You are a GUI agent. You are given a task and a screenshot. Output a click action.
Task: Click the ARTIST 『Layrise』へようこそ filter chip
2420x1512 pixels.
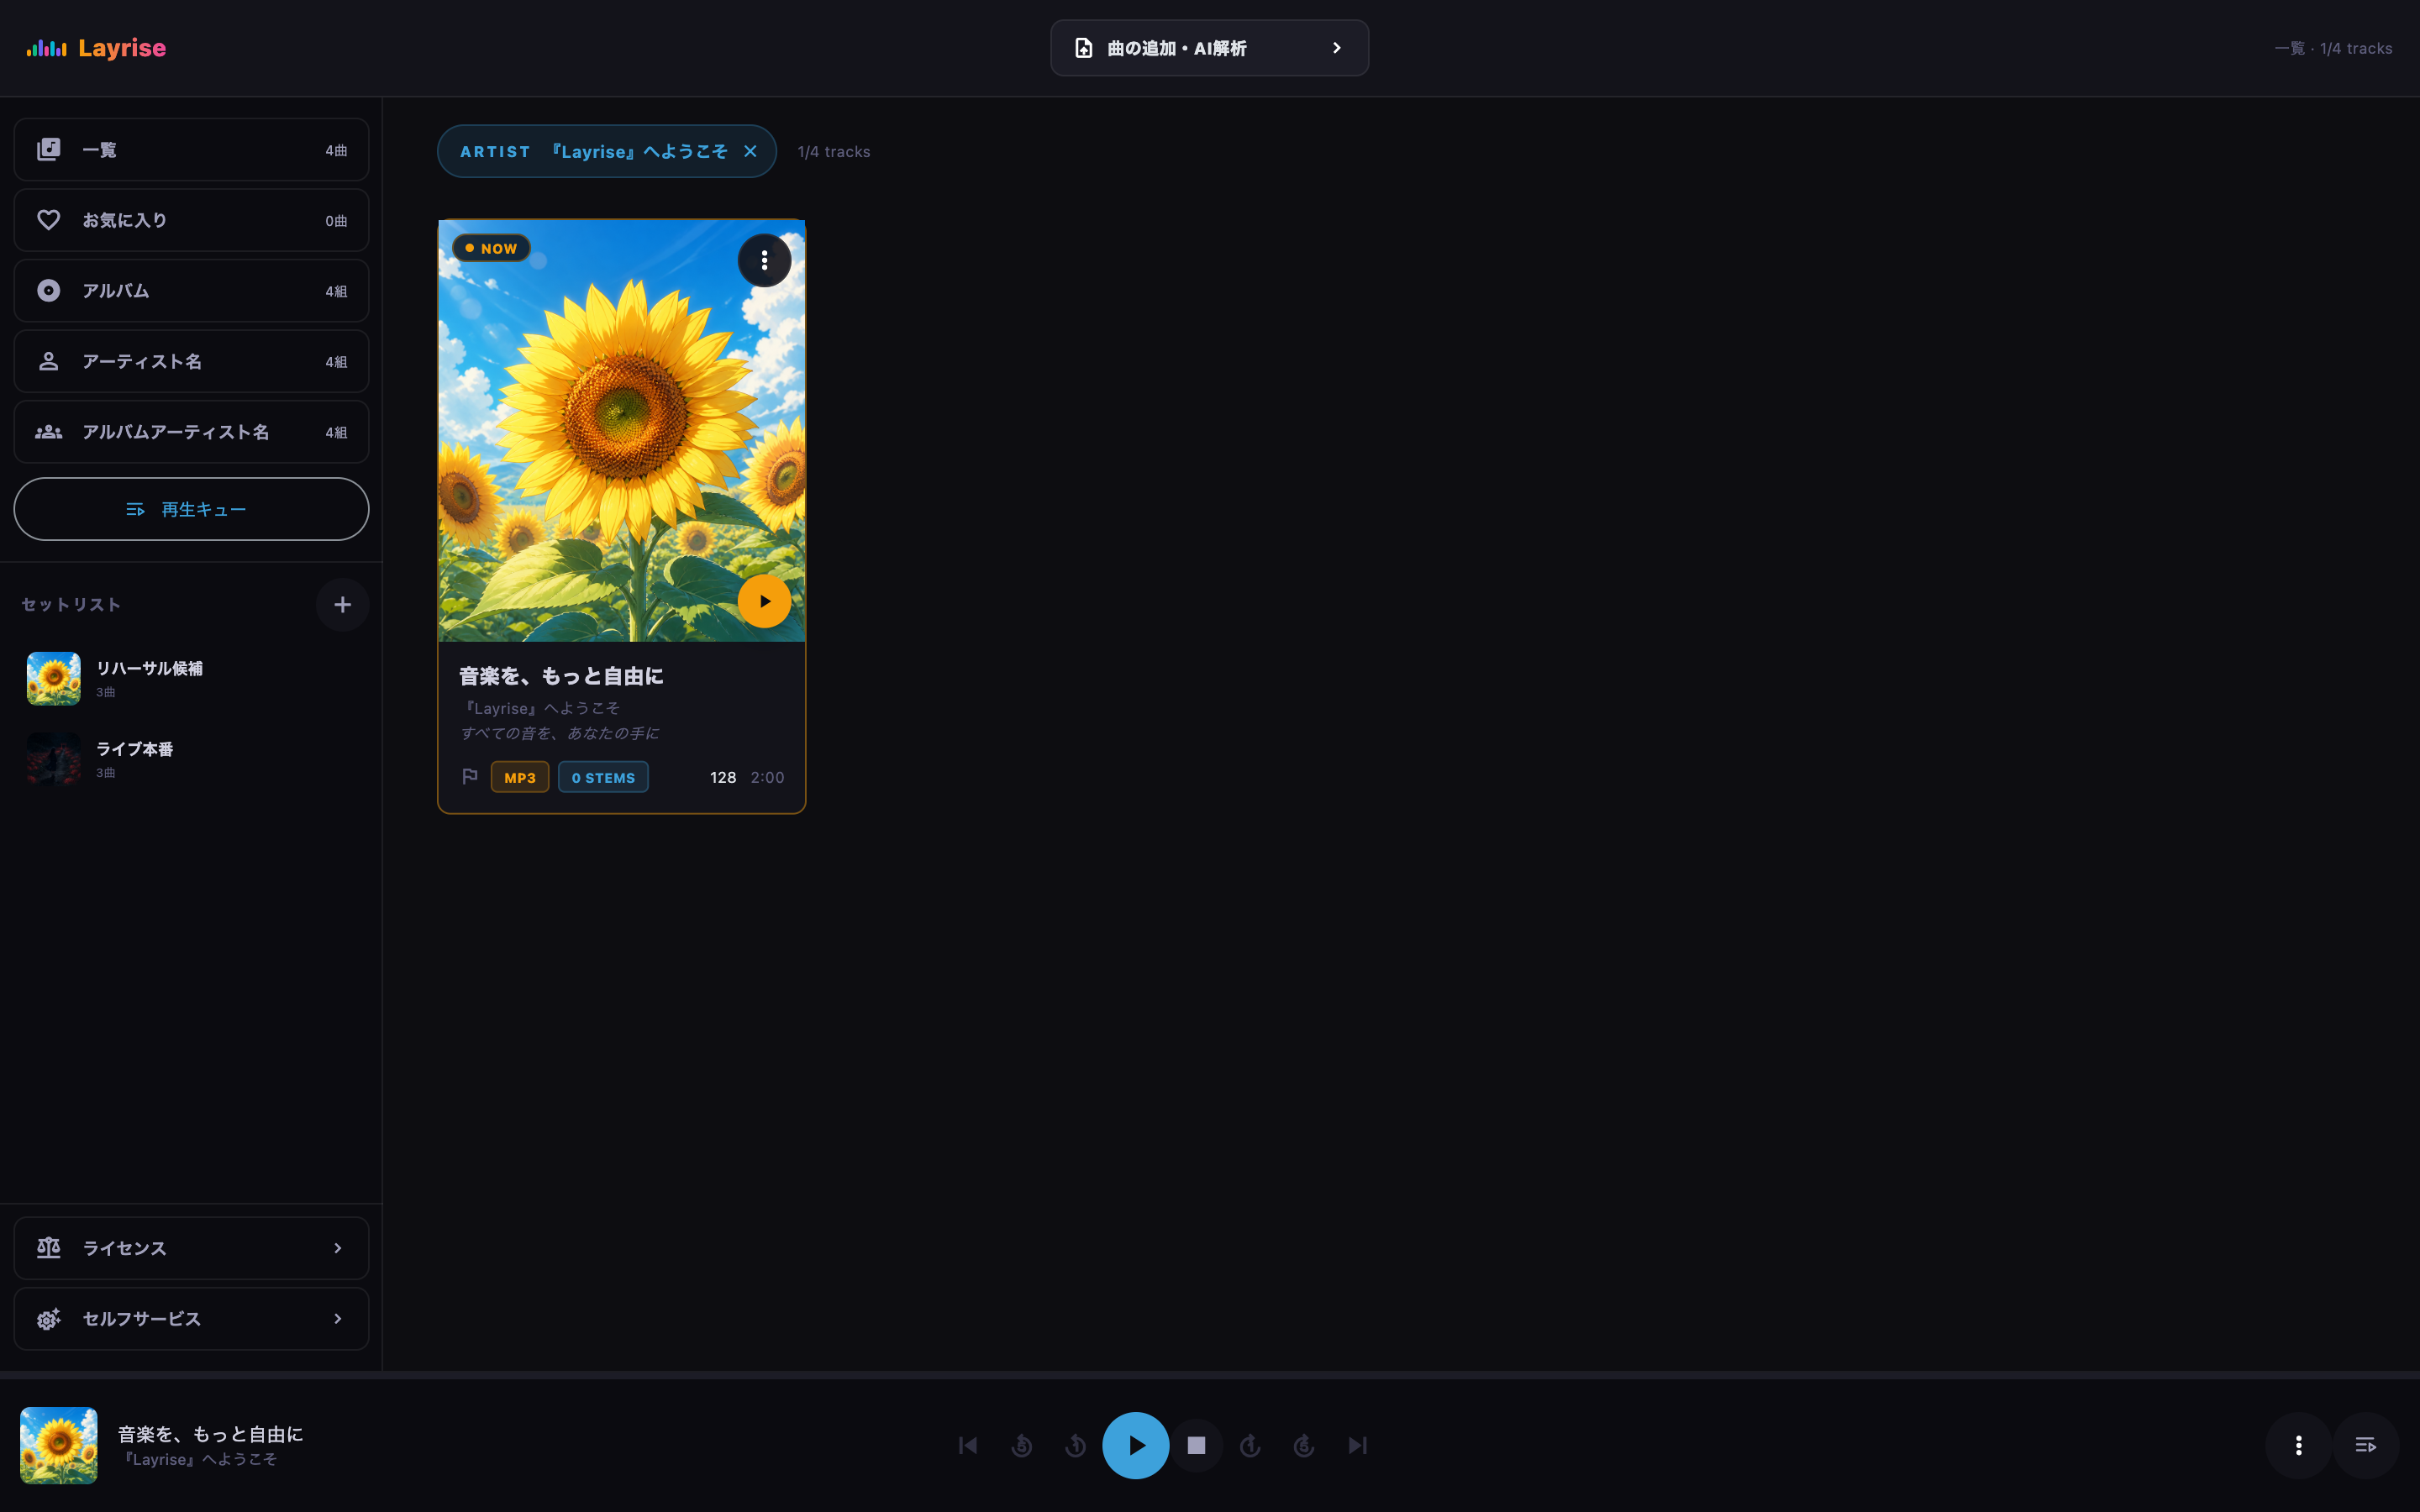coord(607,151)
